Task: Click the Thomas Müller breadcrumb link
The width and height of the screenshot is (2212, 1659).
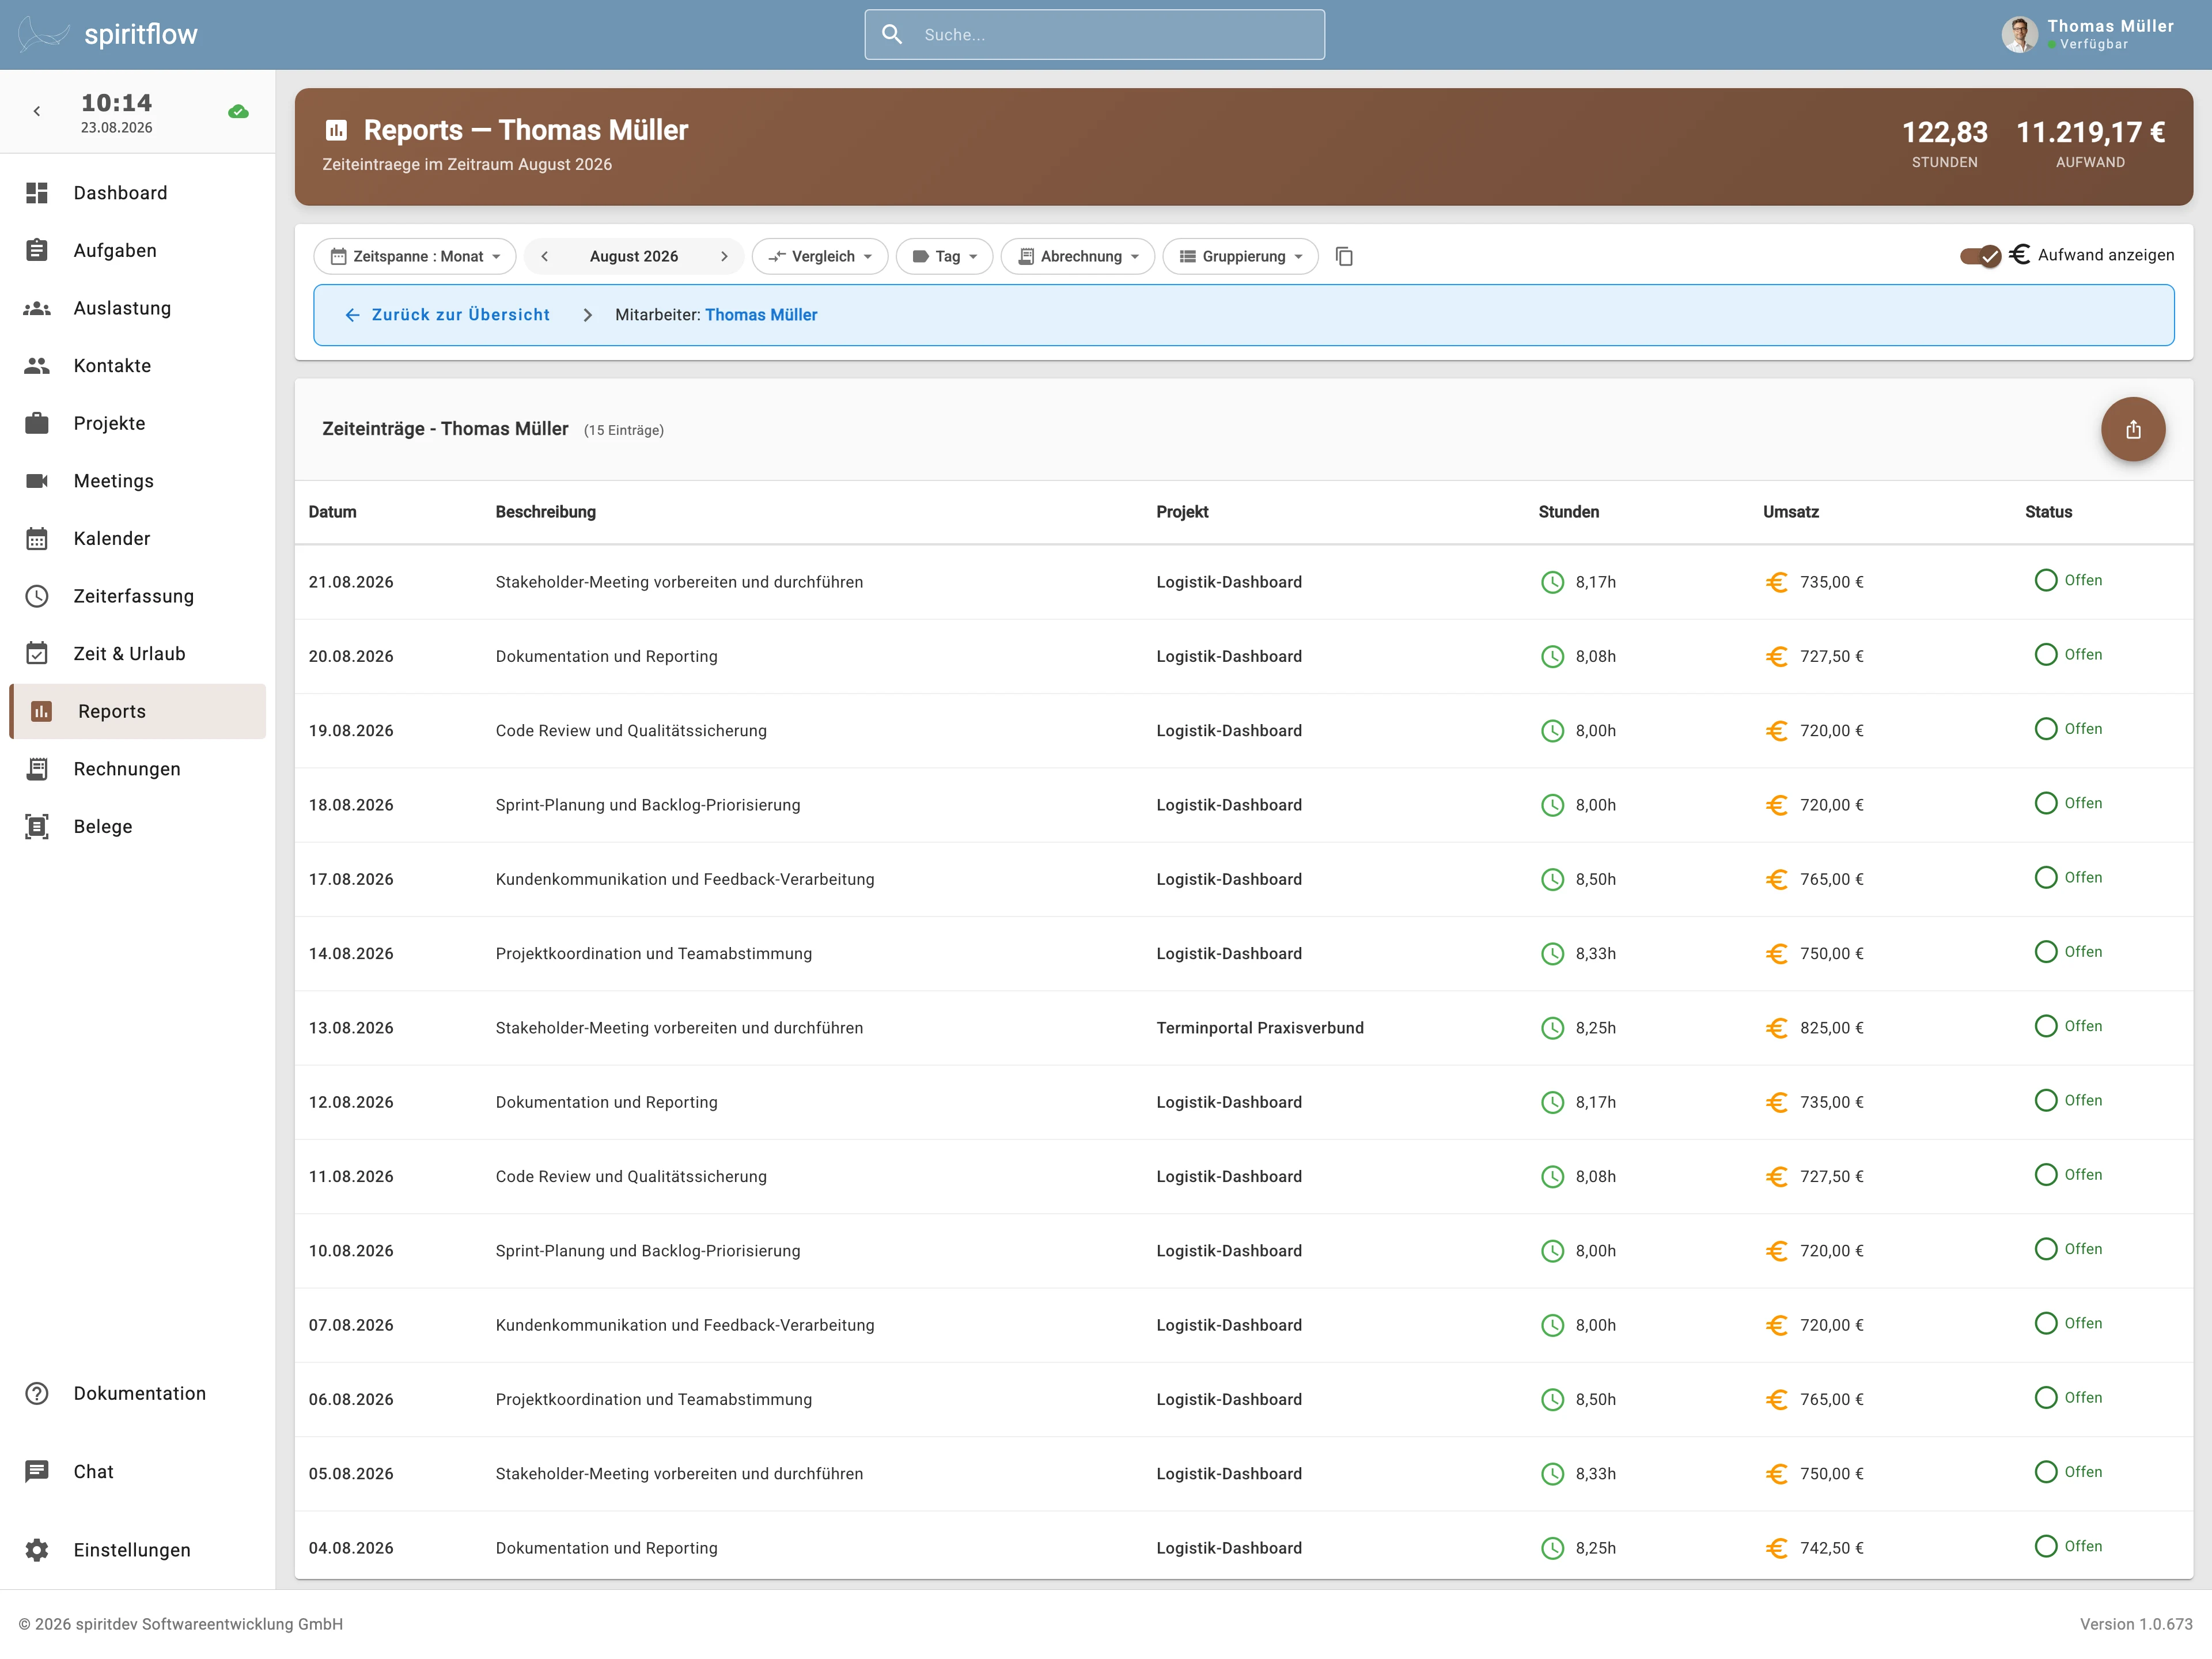Action: coord(761,315)
